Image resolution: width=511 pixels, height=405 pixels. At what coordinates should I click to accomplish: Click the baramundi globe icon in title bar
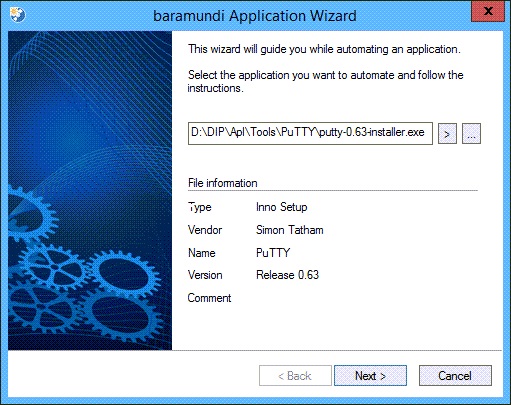point(17,15)
